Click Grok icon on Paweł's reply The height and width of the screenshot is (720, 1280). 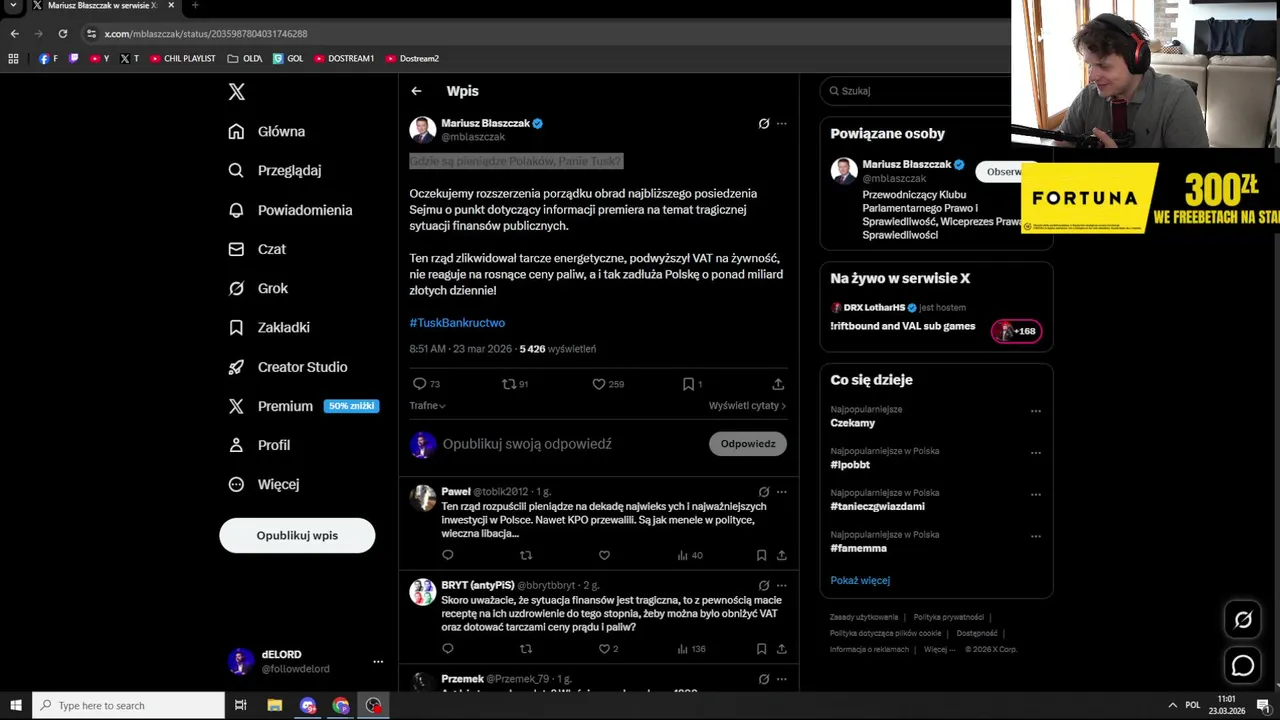[764, 492]
